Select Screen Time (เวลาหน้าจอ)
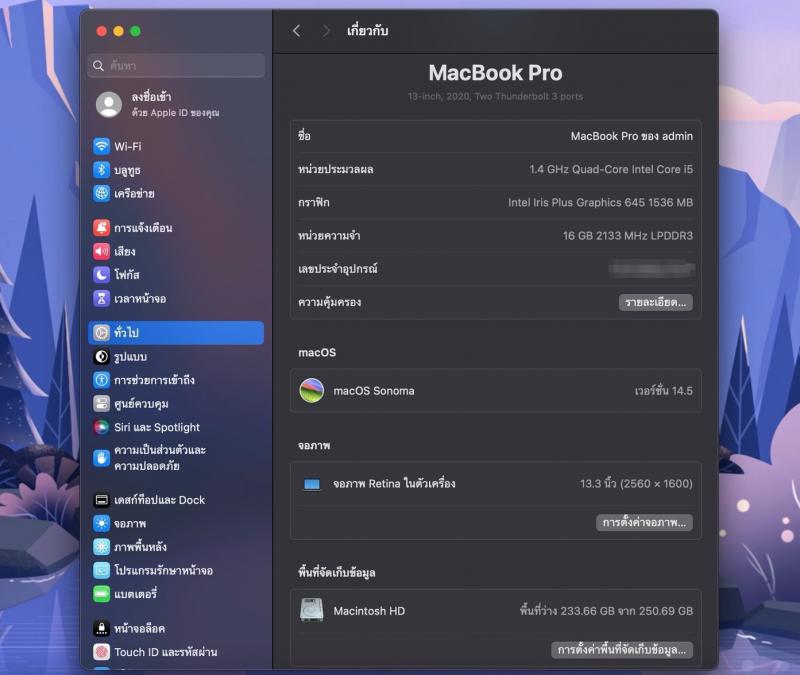 point(176,298)
